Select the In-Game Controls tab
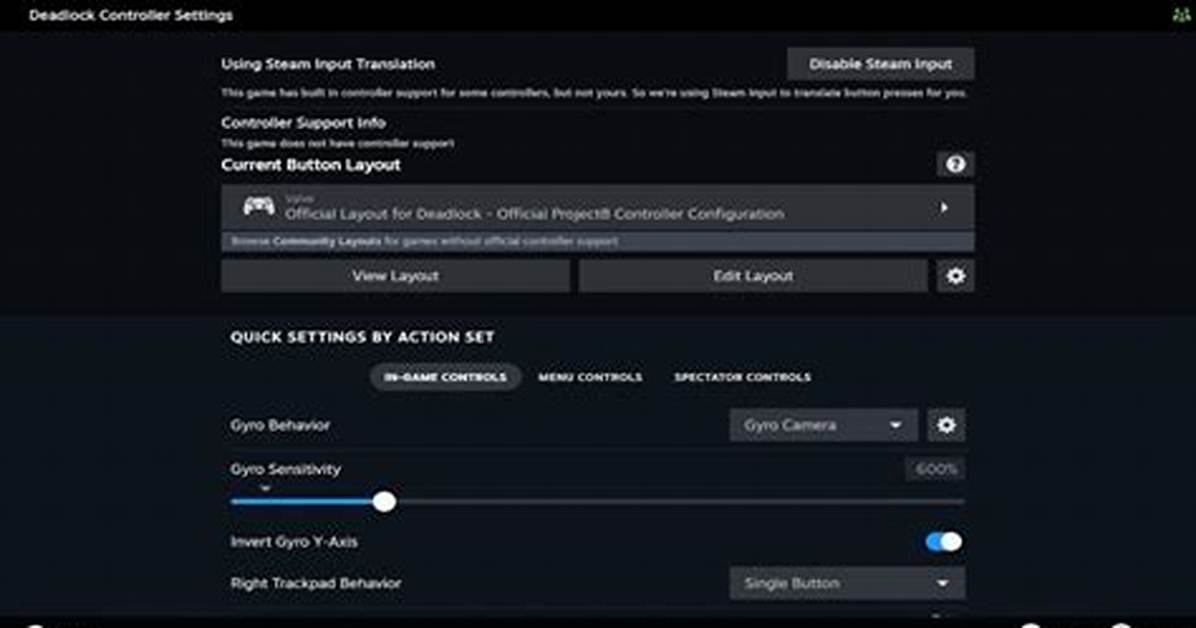This screenshot has height=628, width=1196. 445,377
